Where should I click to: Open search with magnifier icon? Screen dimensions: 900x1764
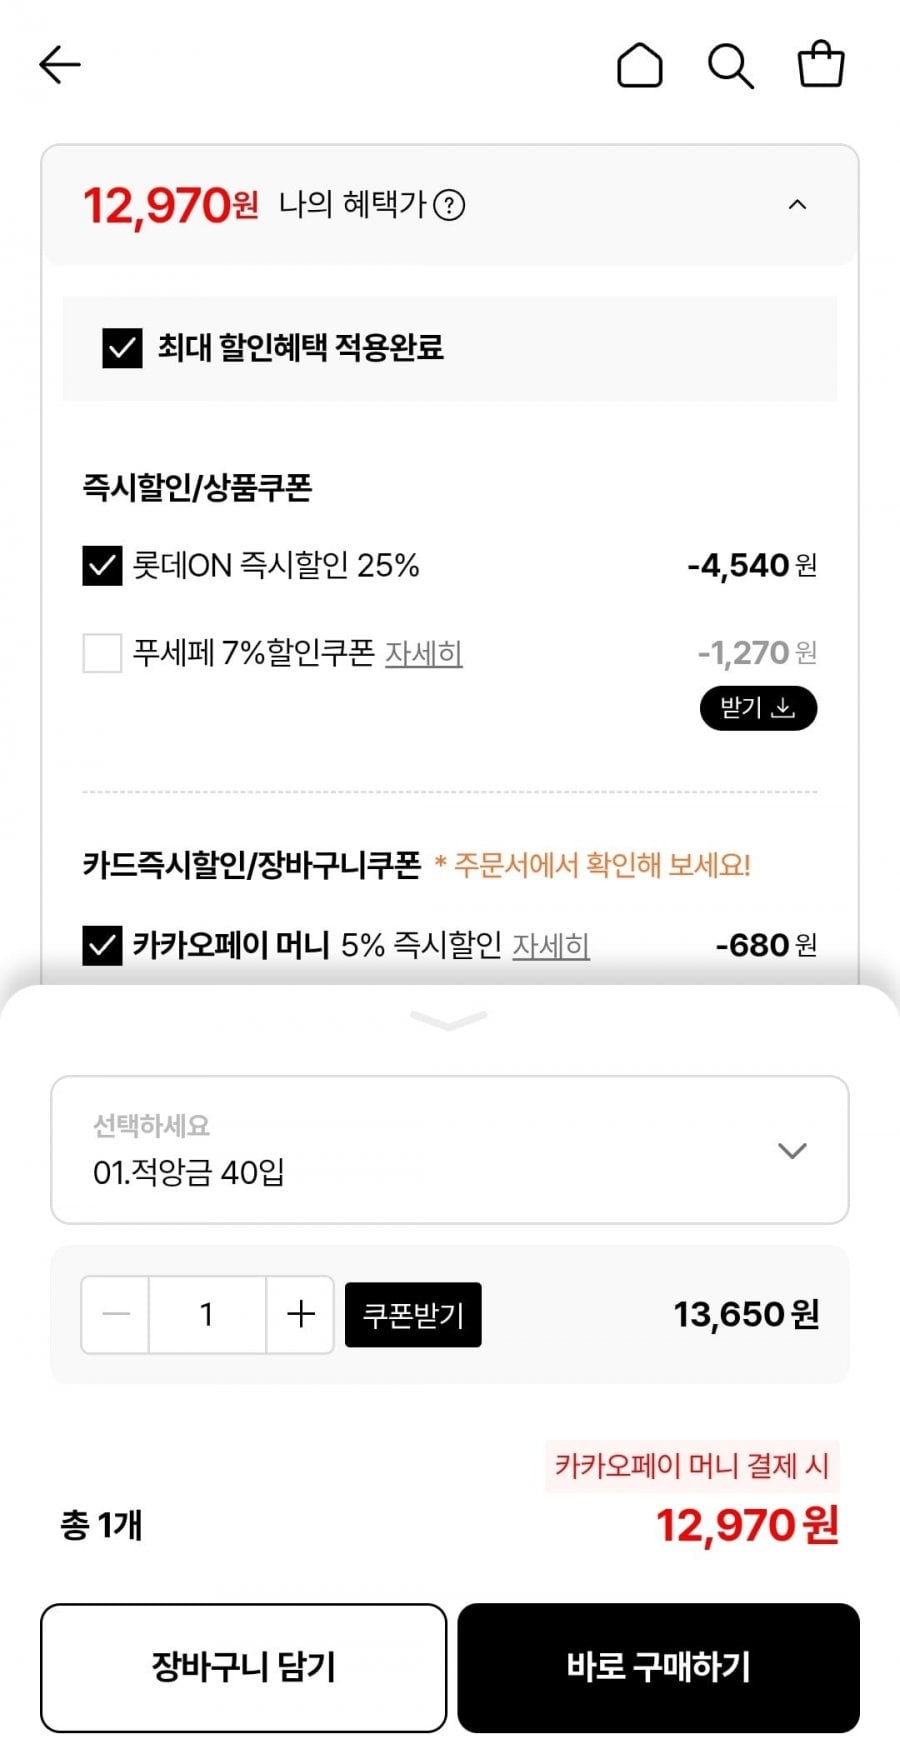point(730,66)
